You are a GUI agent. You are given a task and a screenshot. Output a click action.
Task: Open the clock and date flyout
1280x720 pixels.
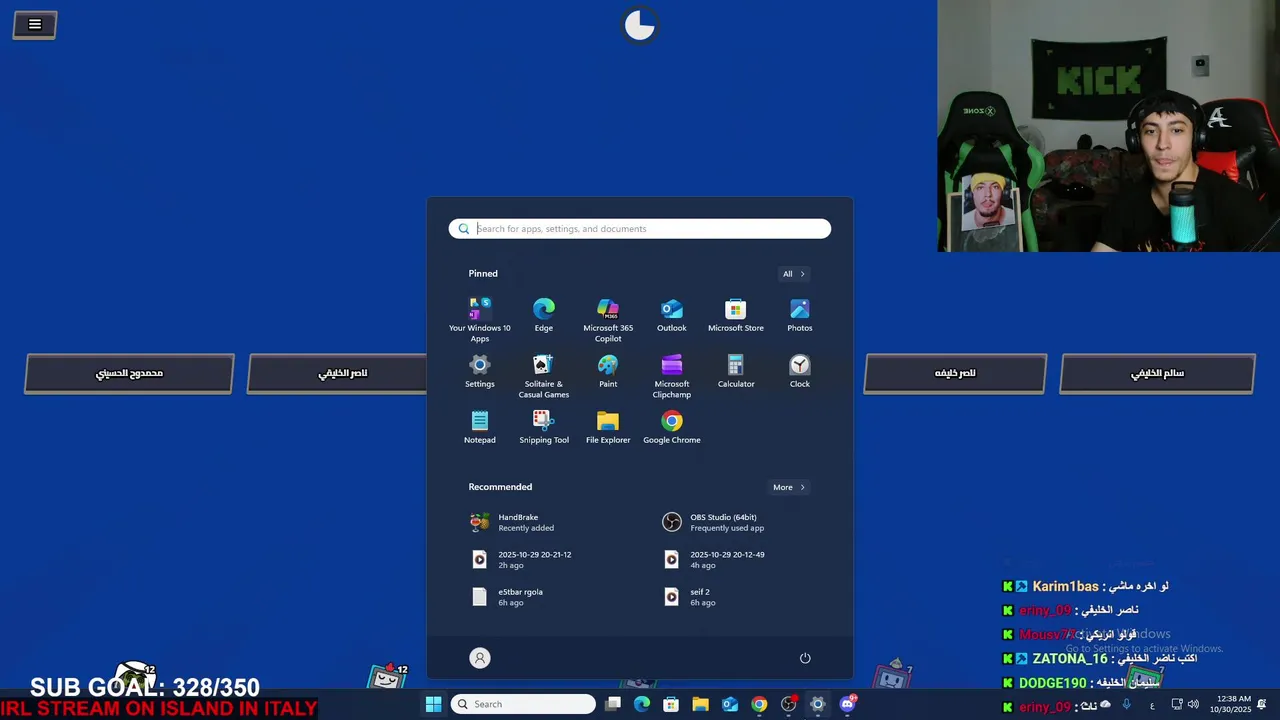1230,704
